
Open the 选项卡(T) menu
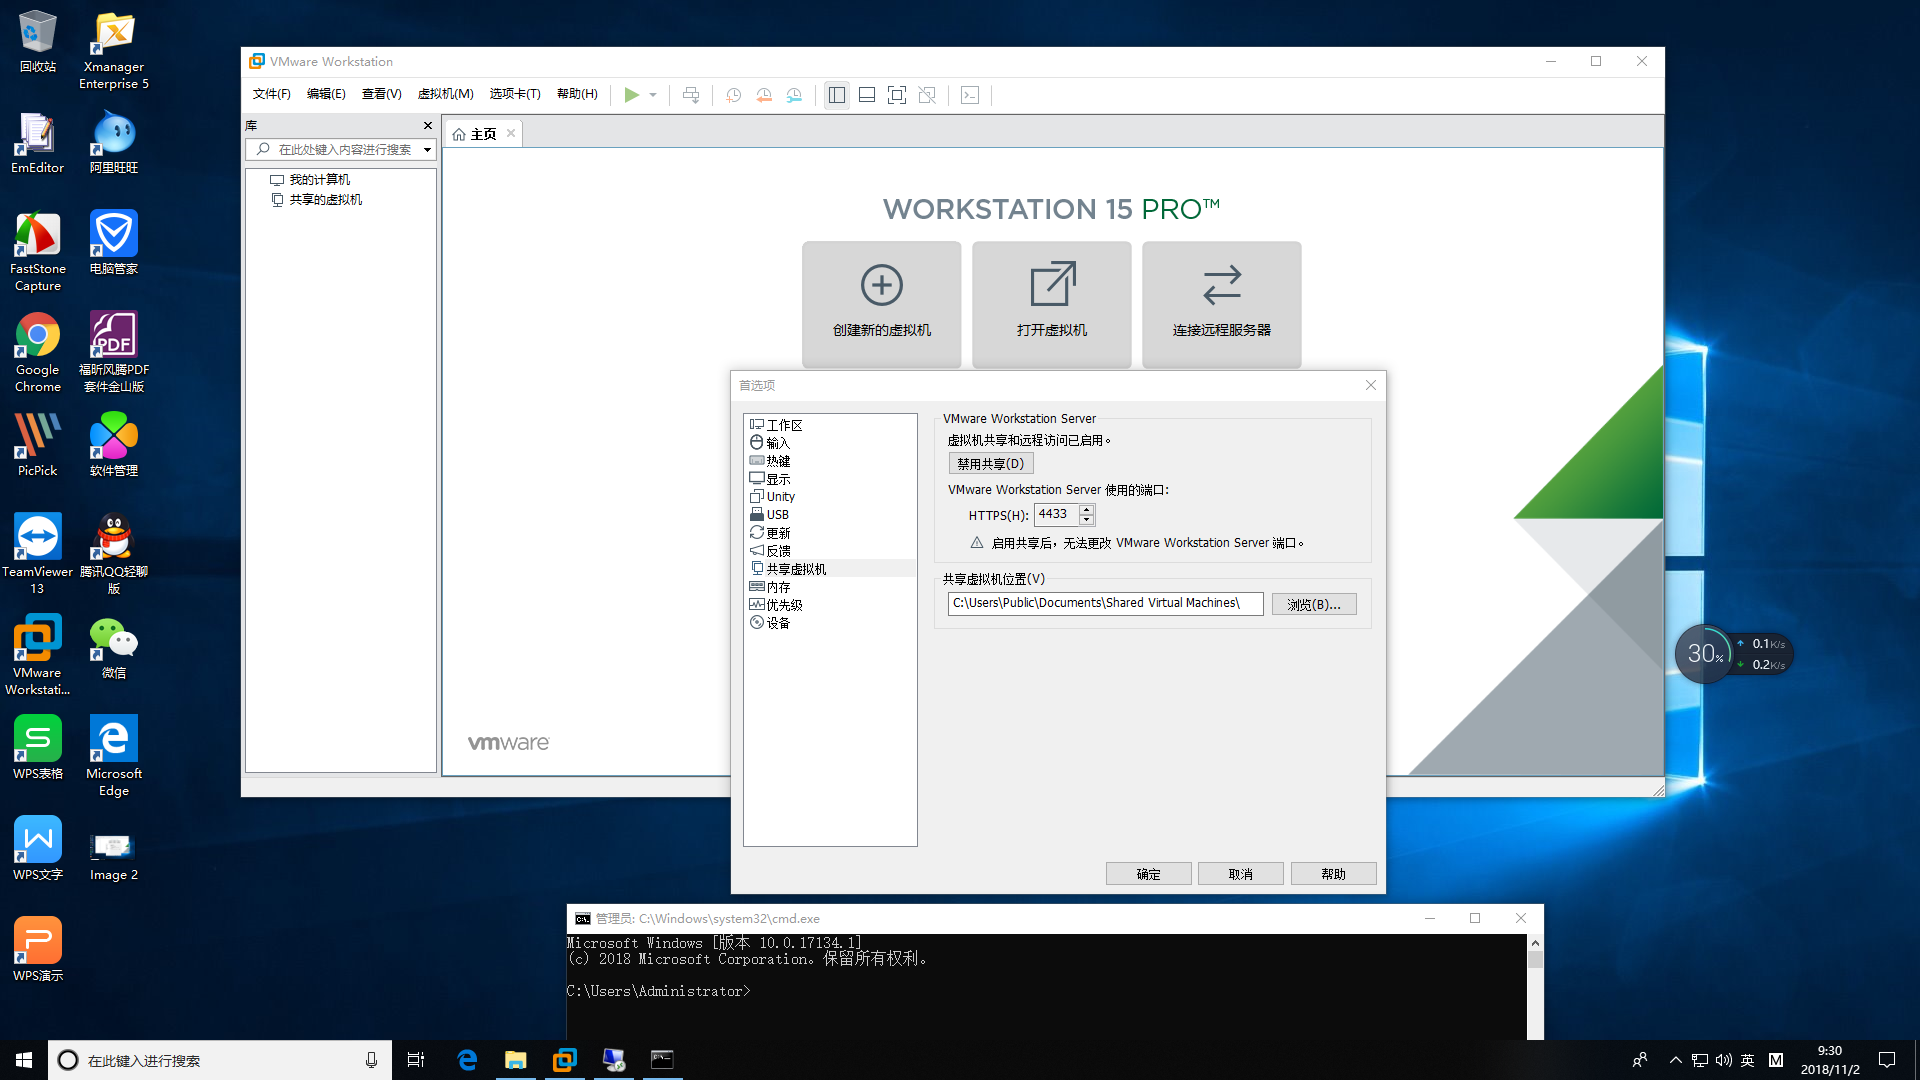tap(515, 94)
